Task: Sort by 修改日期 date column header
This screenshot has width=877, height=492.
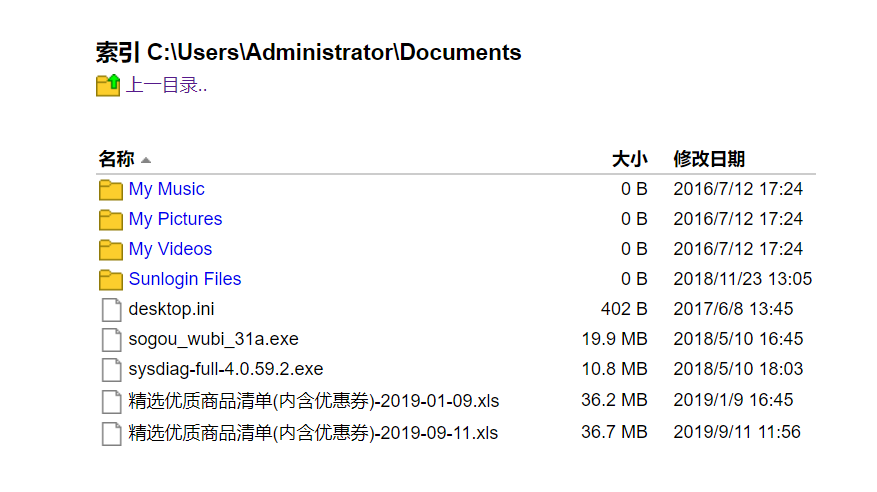Action: (708, 159)
